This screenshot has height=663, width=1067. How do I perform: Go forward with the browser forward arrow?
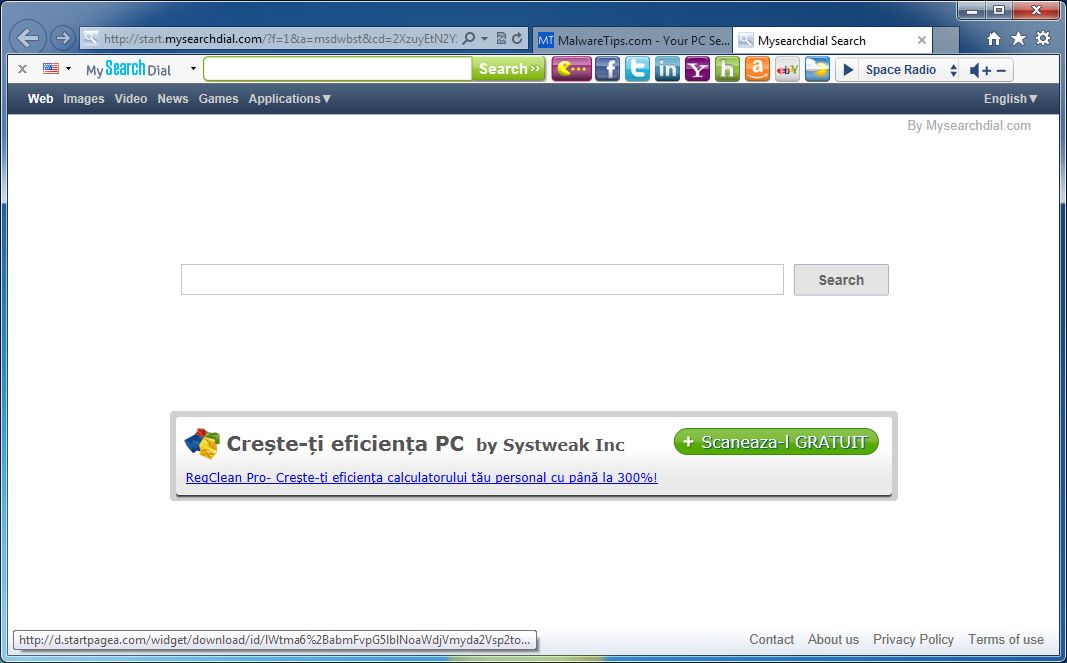coord(63,39)
